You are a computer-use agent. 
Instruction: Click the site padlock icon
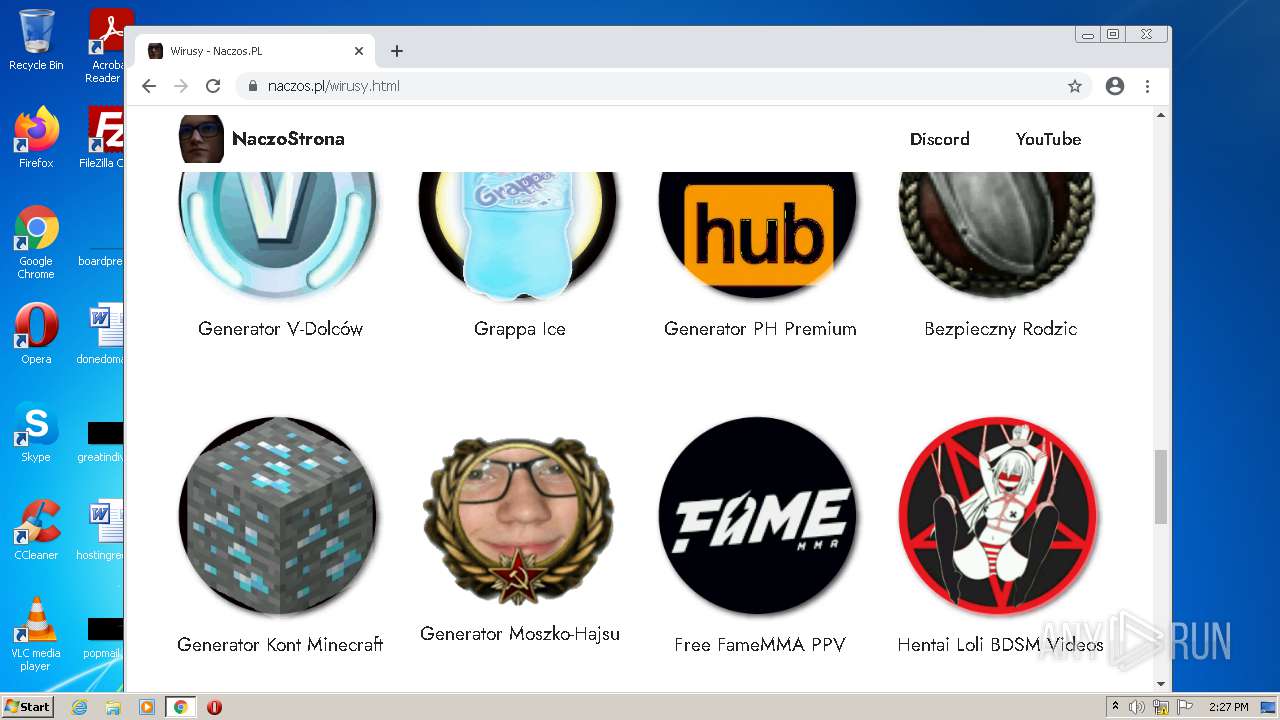253,86
